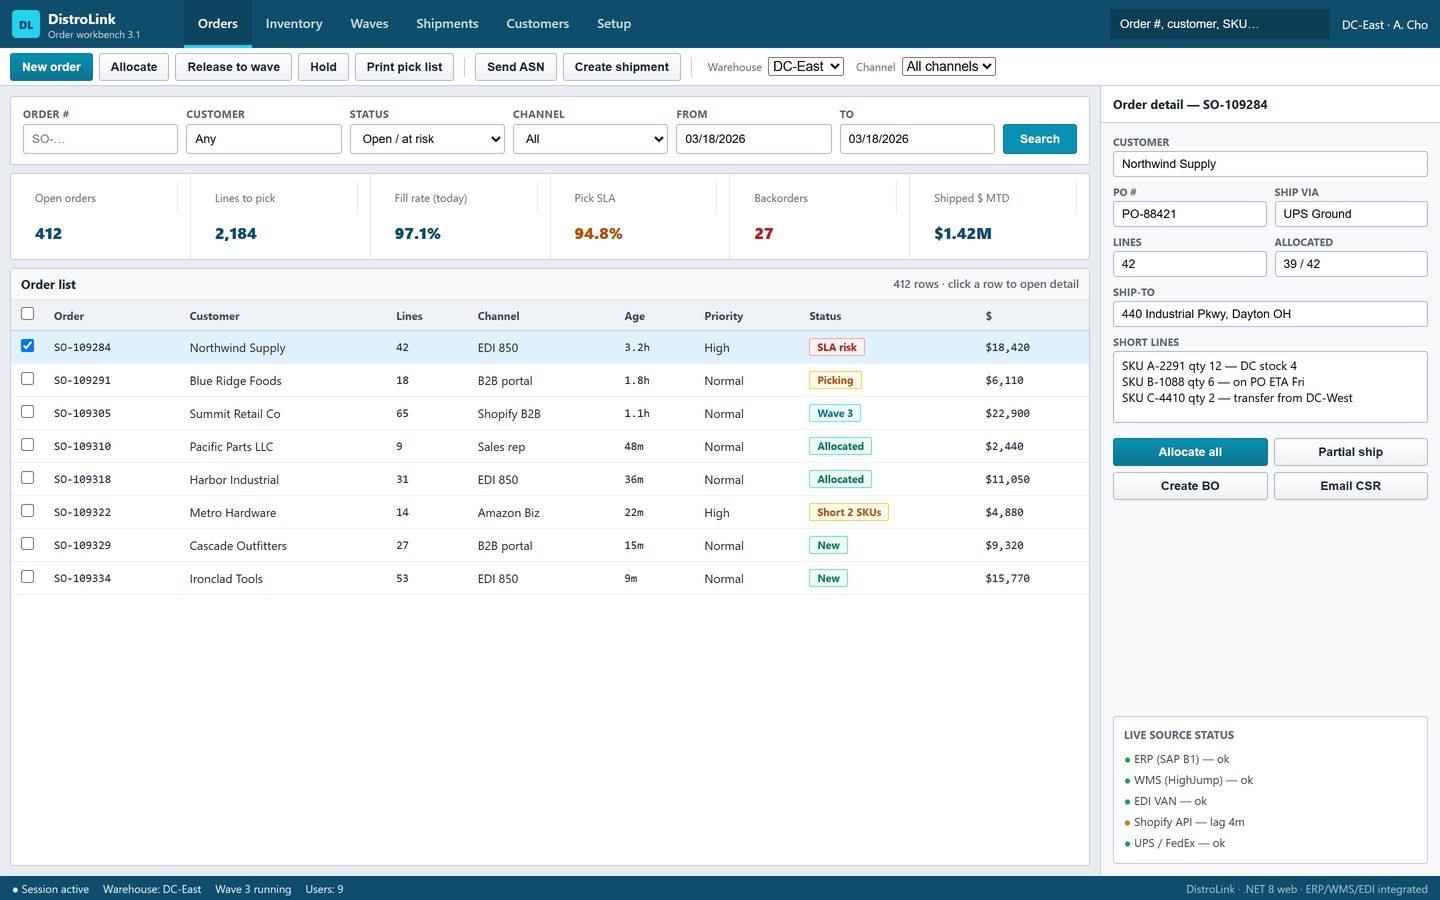Click the To date field

pyautogui.click(x=917, y=139)
